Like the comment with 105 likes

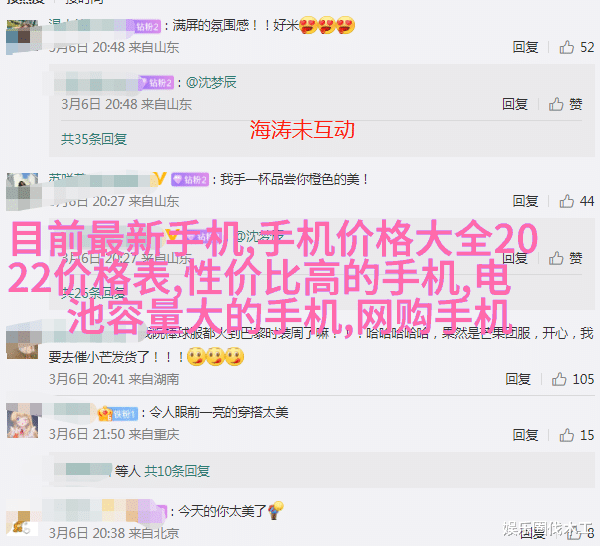pyautogui.click(x=572, y=379)
